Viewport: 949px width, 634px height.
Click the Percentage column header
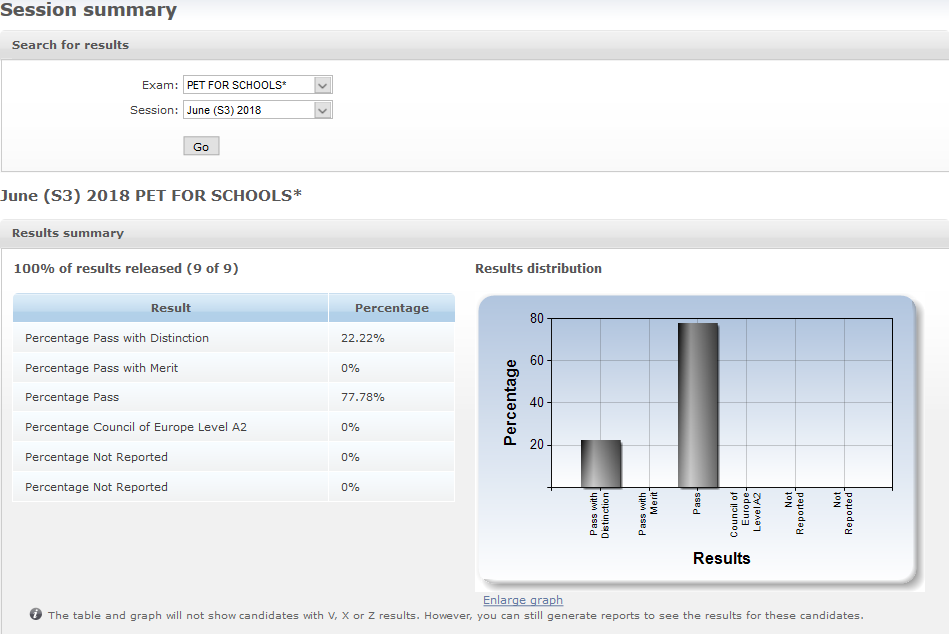click(392, 308)
